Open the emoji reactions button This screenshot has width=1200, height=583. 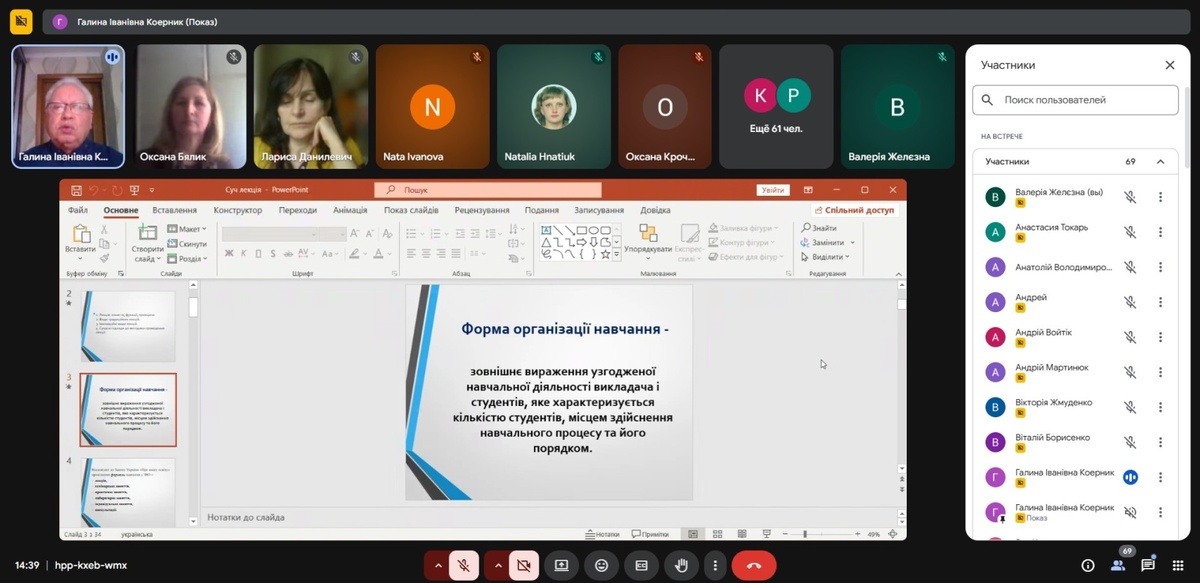[601, 565]
